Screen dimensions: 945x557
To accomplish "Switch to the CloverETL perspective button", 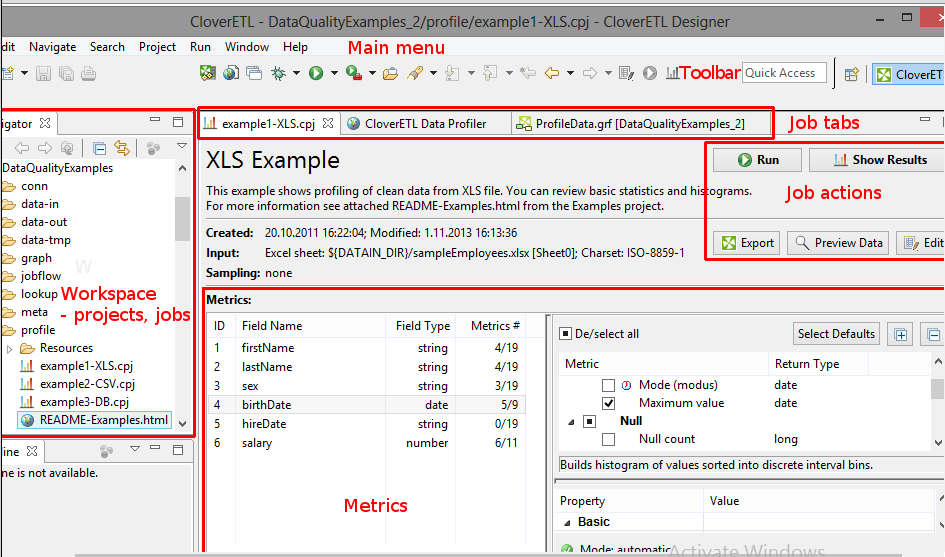I will coord(909,74).
